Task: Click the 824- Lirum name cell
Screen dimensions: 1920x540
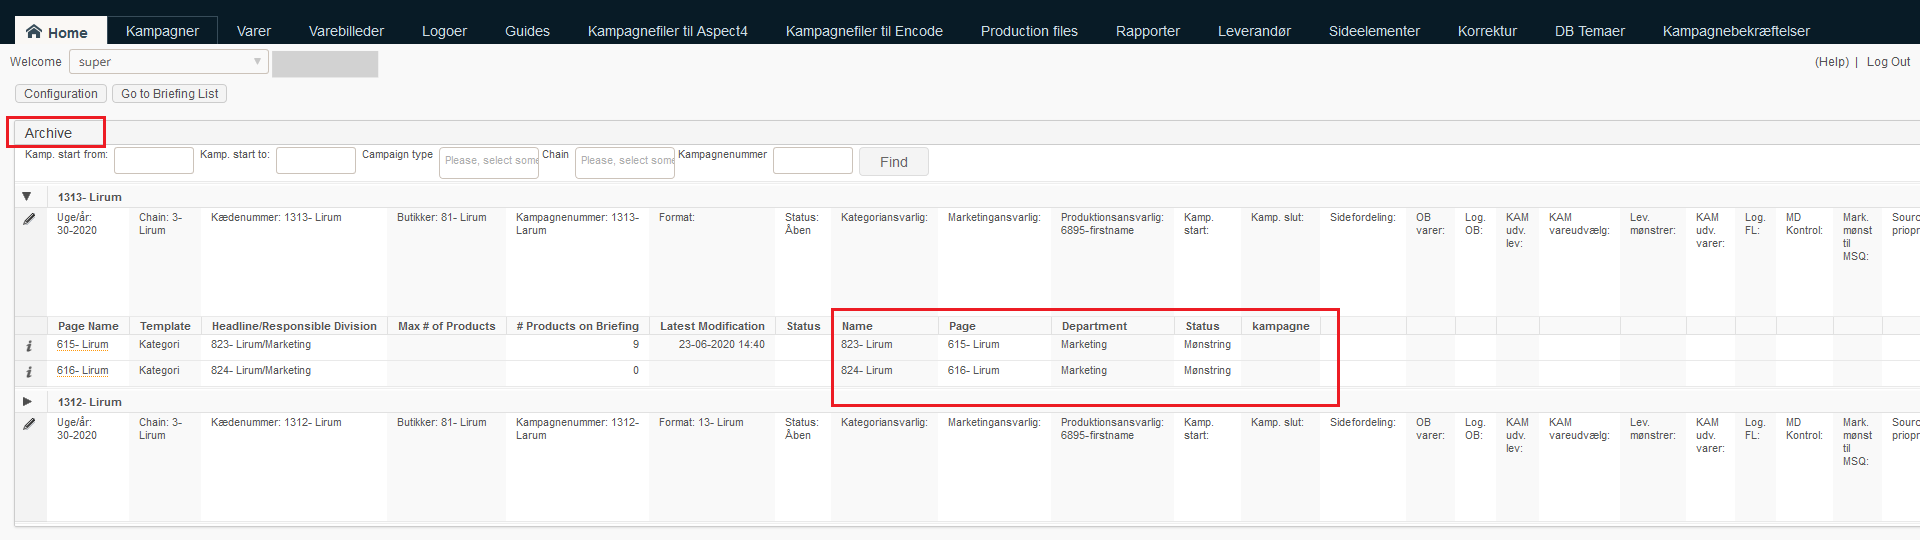Action: pyautogui.click(x=867, y=371)
